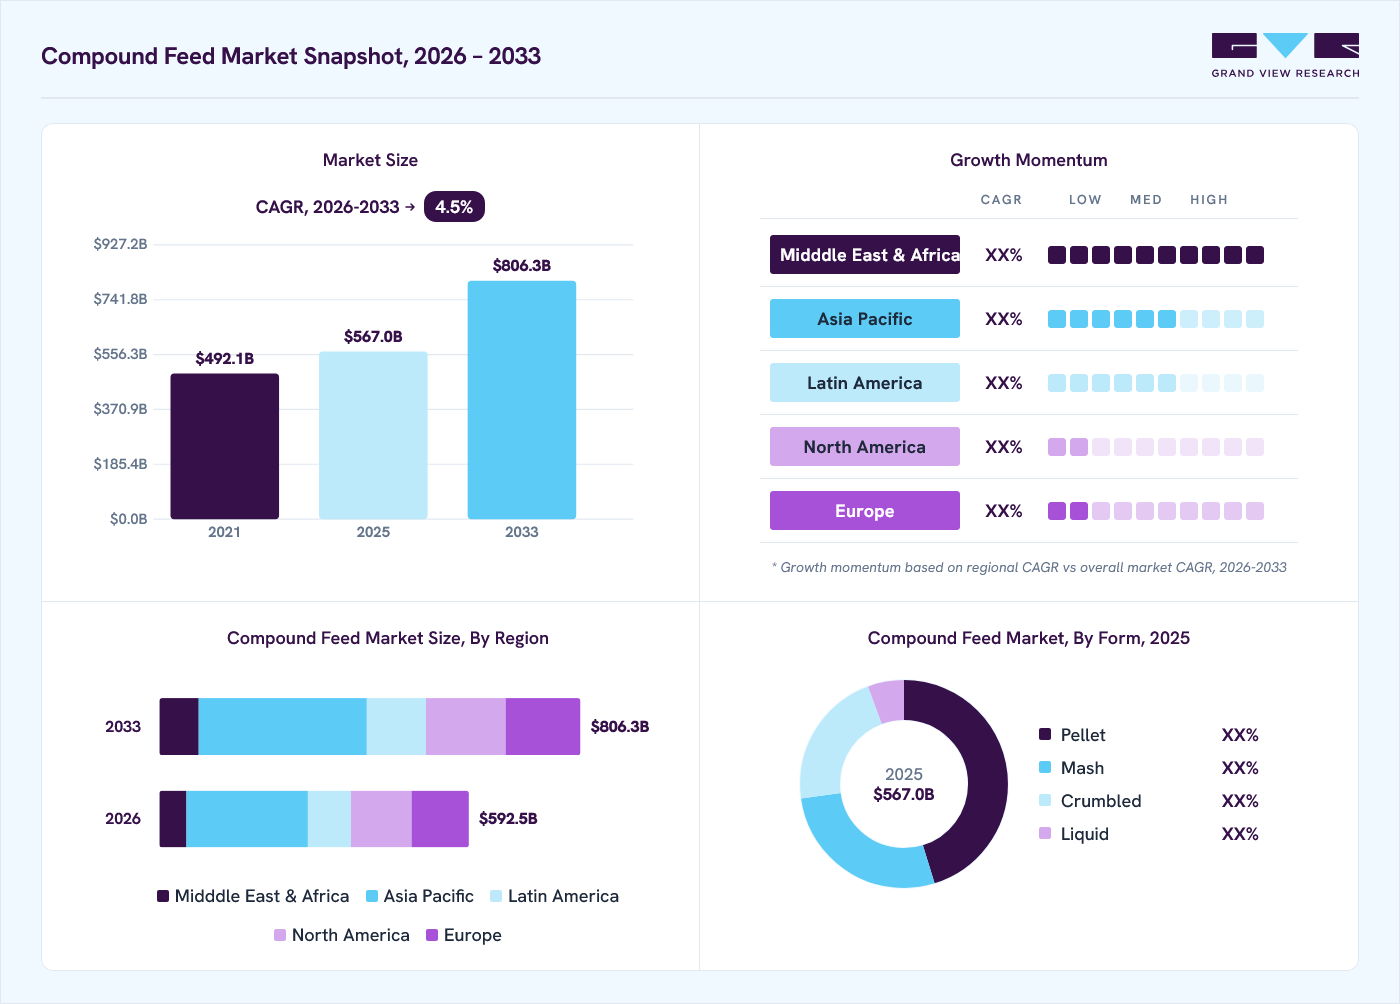Select the 2021 bar showing $492.1B
This screenshot has width=1400, height=1004.
[225, 446]
